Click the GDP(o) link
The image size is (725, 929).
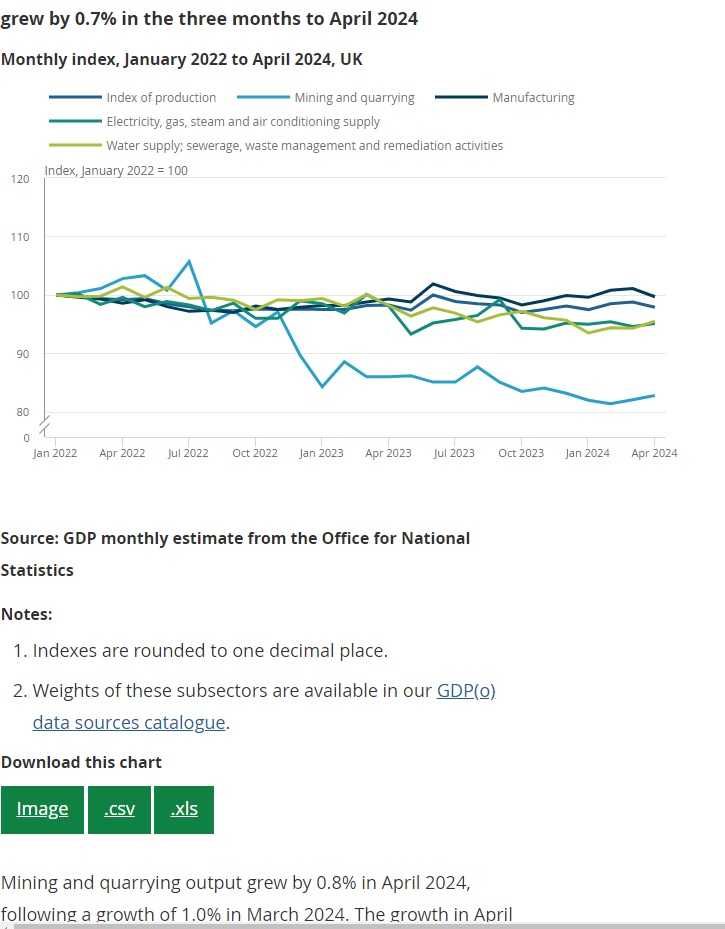466,691
